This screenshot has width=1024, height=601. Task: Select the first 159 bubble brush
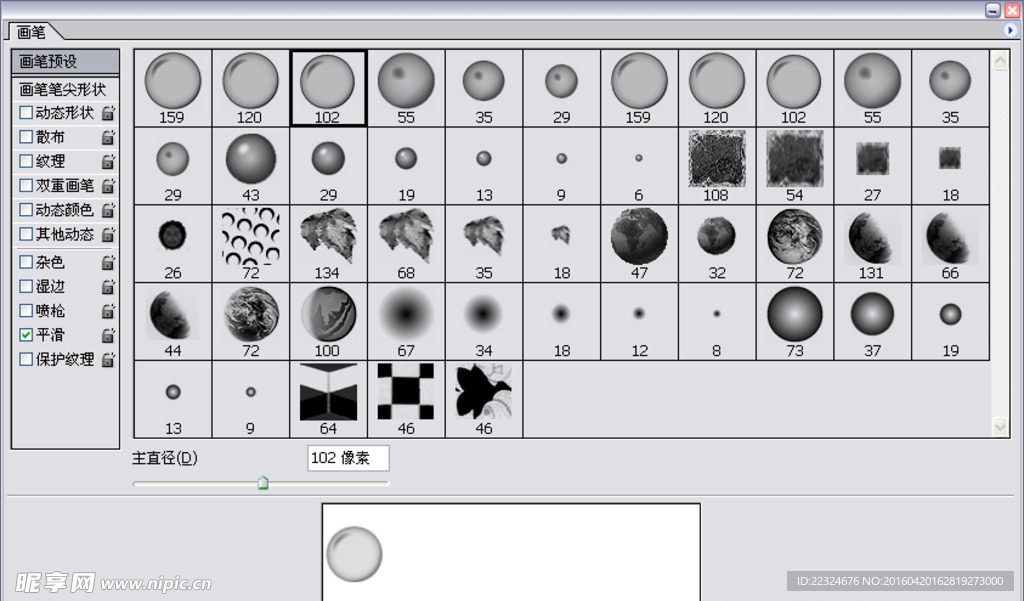[x=172, y=88]
